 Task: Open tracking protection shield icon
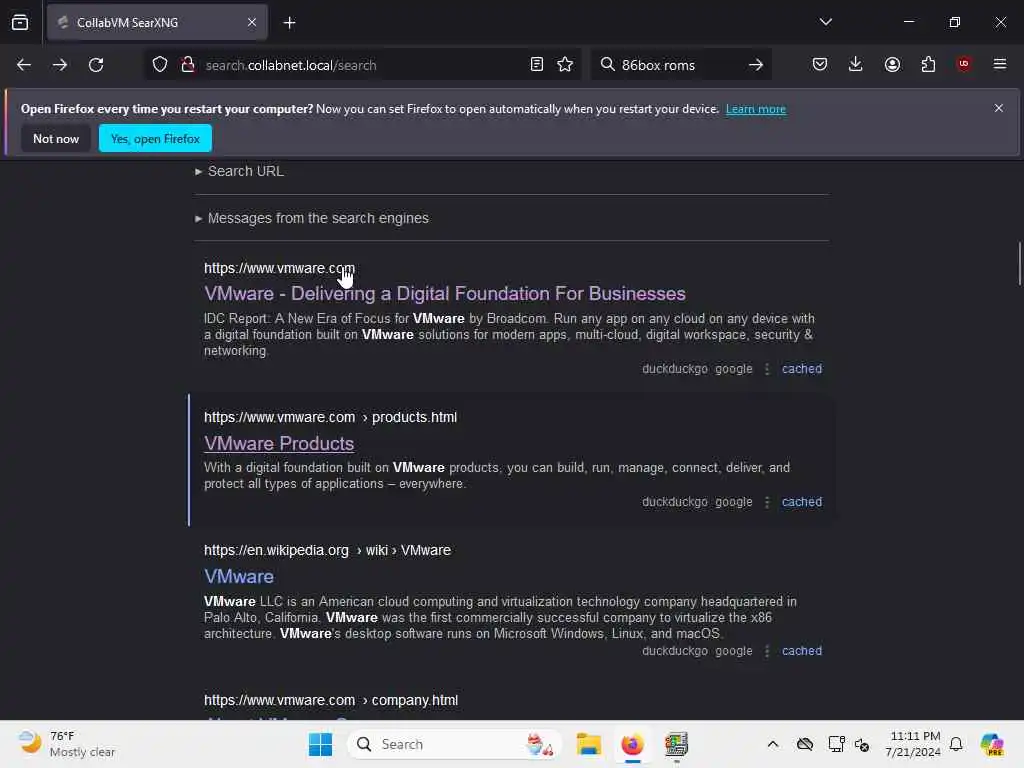pos(160,65)
